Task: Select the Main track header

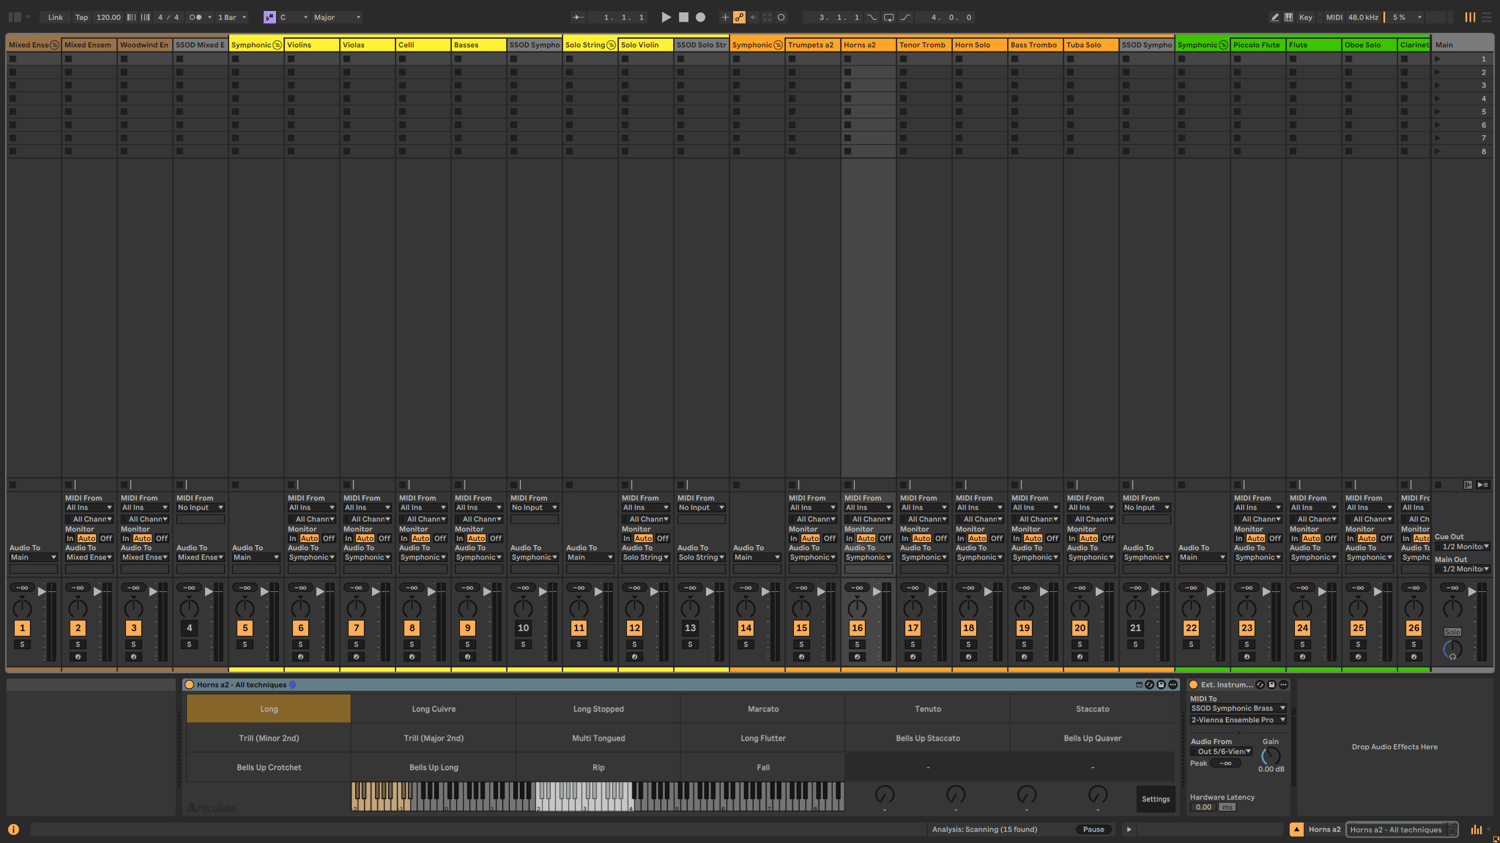Action: 1463,45
